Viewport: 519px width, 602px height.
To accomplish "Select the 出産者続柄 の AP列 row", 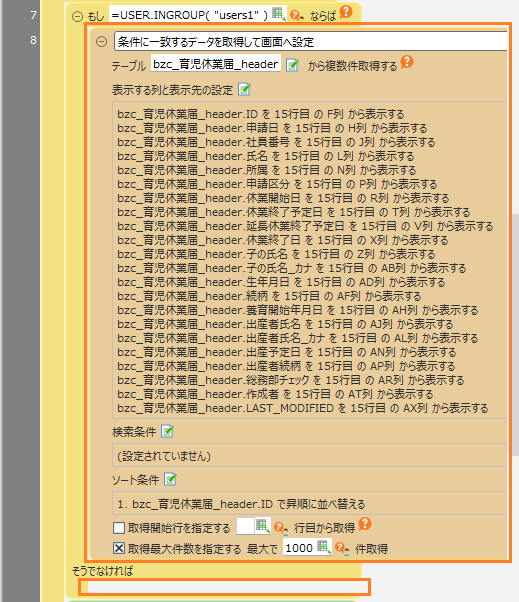I will (286, 366).
